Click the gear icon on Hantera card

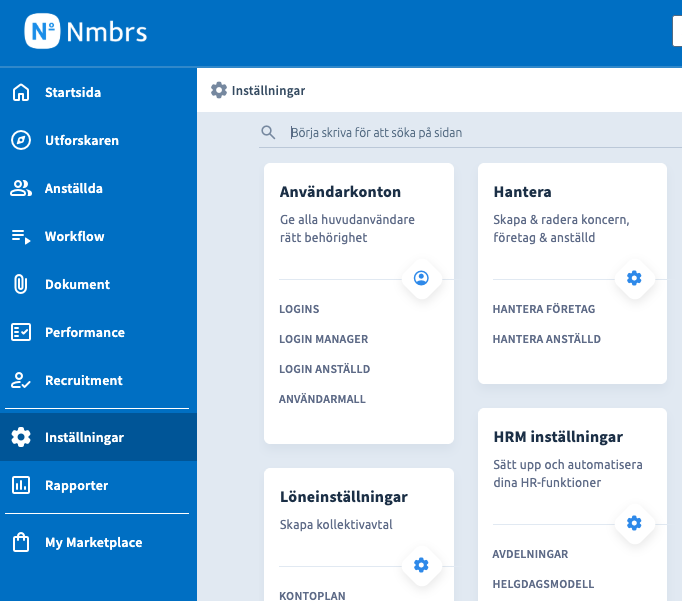click(x=634, y=278)
